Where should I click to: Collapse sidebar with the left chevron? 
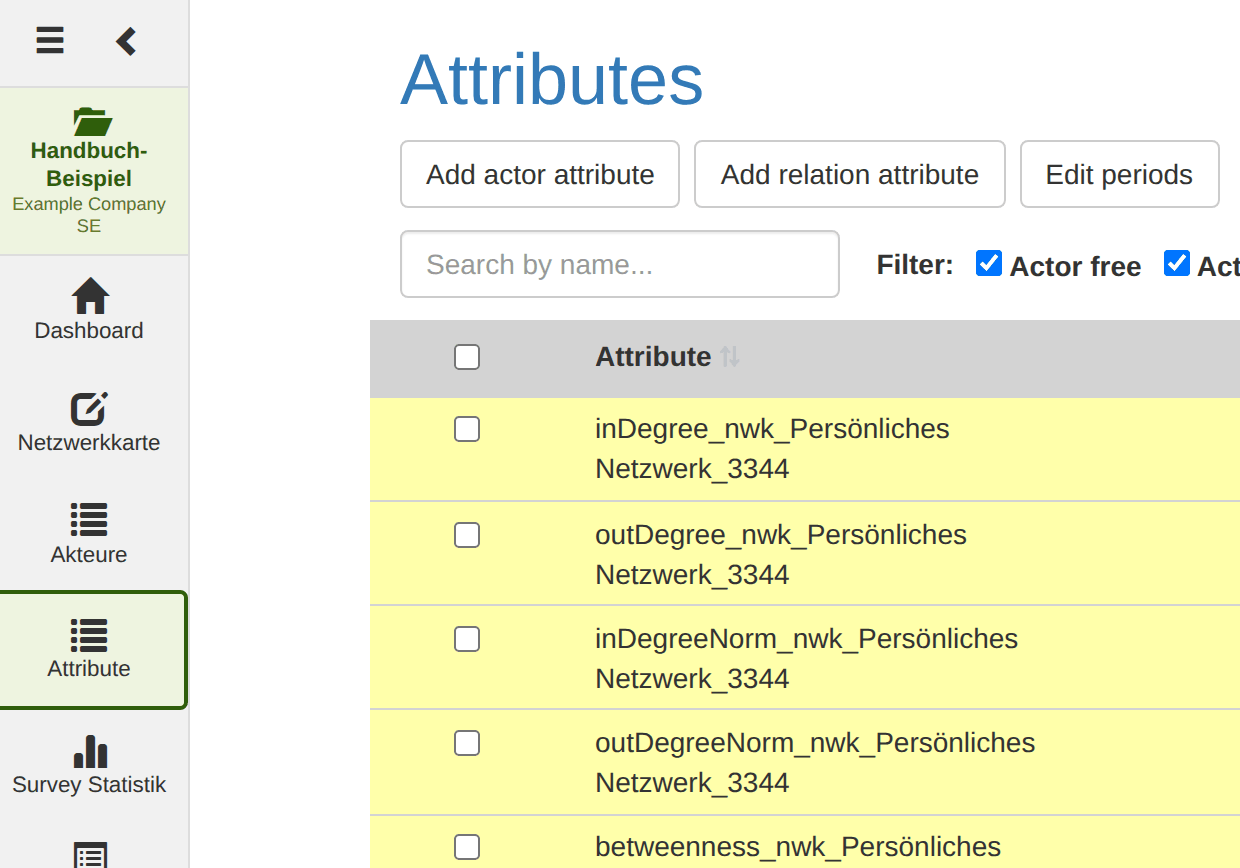(126, 41)
